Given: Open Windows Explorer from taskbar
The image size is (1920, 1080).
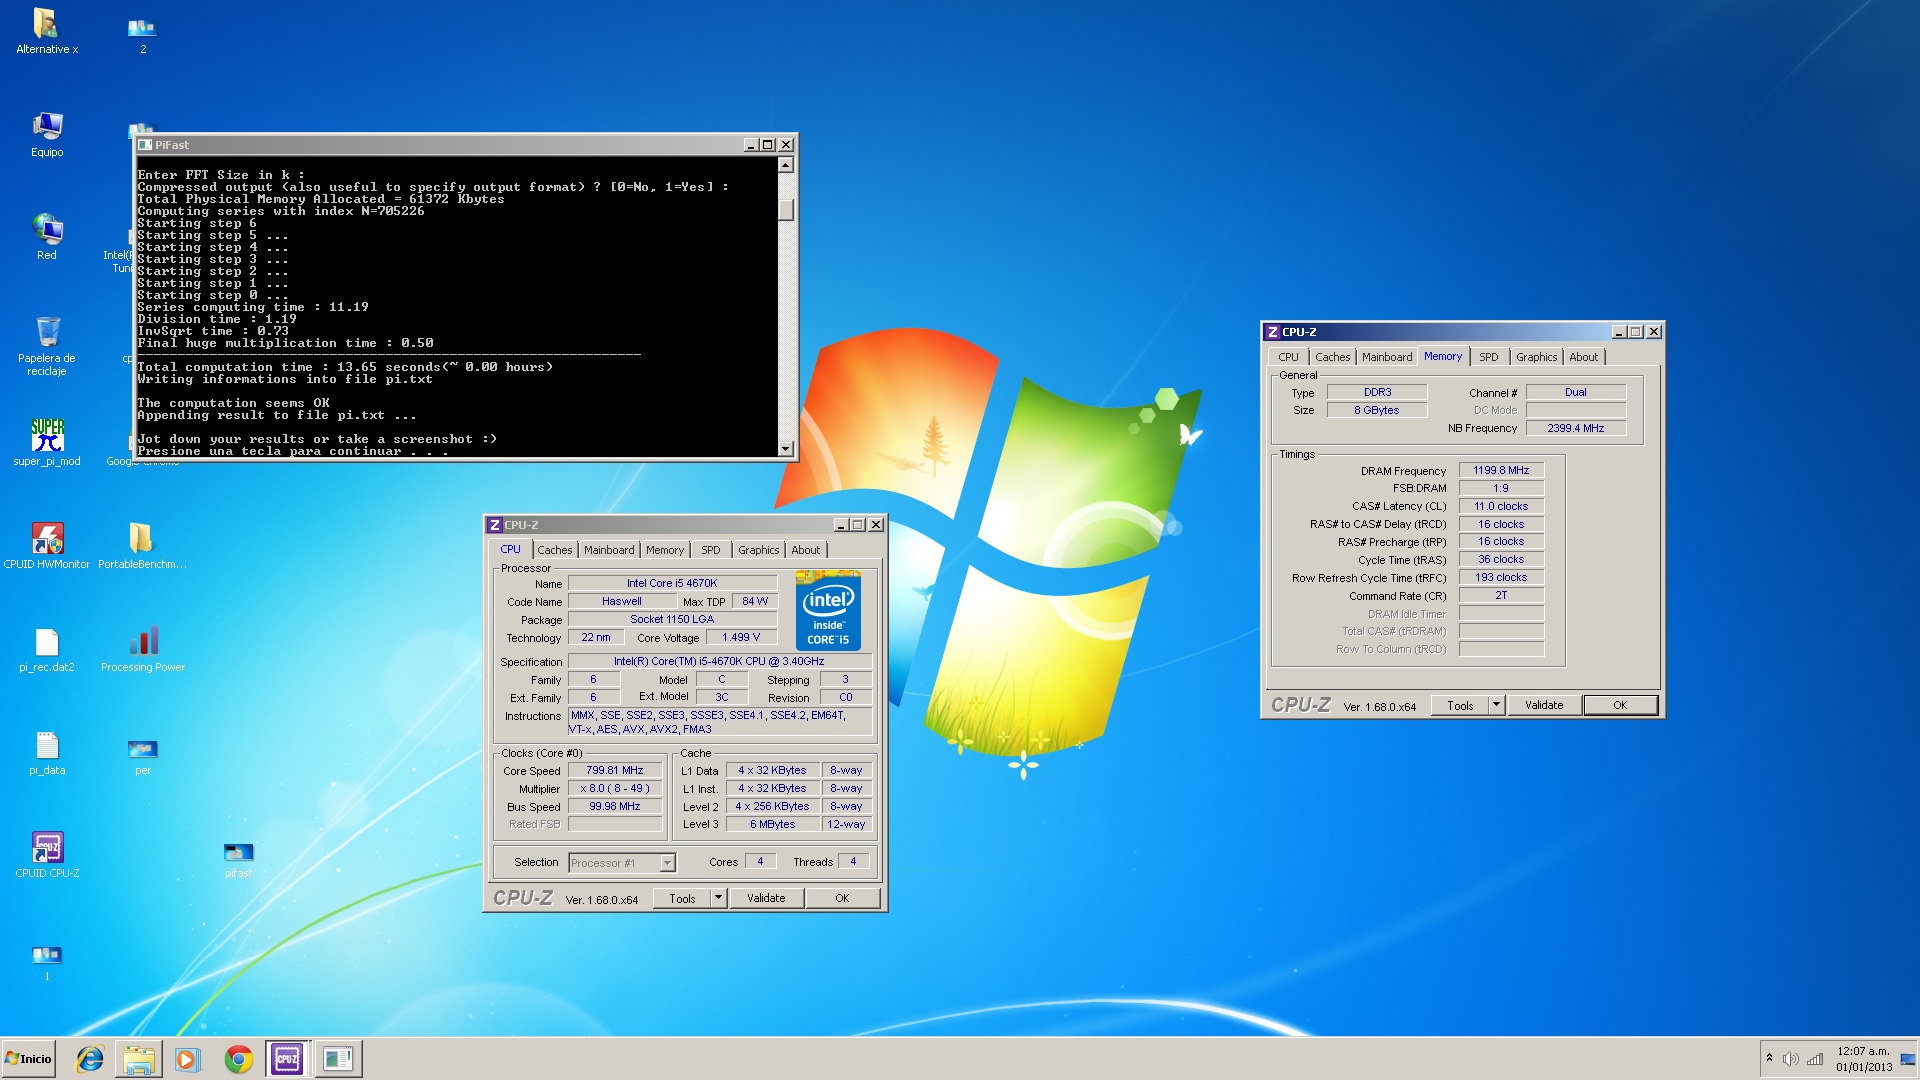Looking at the screenshot, I should point(139,1059).
